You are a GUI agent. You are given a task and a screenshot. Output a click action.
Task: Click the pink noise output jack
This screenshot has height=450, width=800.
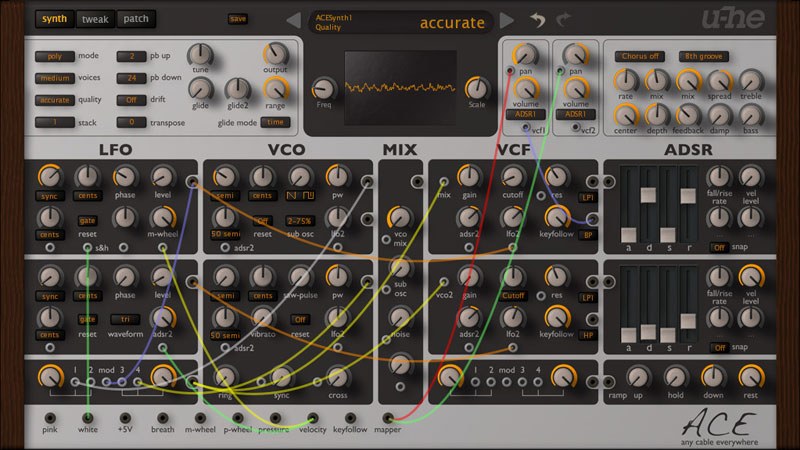point(49,418)
